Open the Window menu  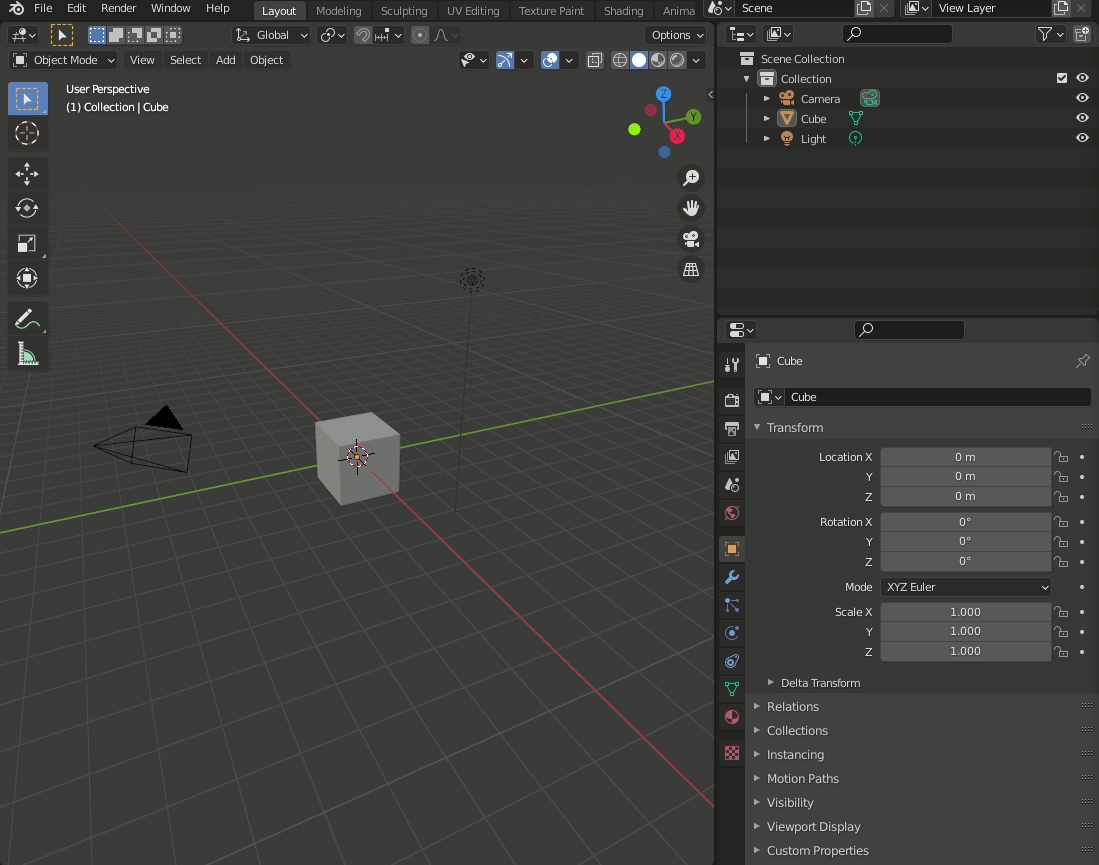click(170, 8)
